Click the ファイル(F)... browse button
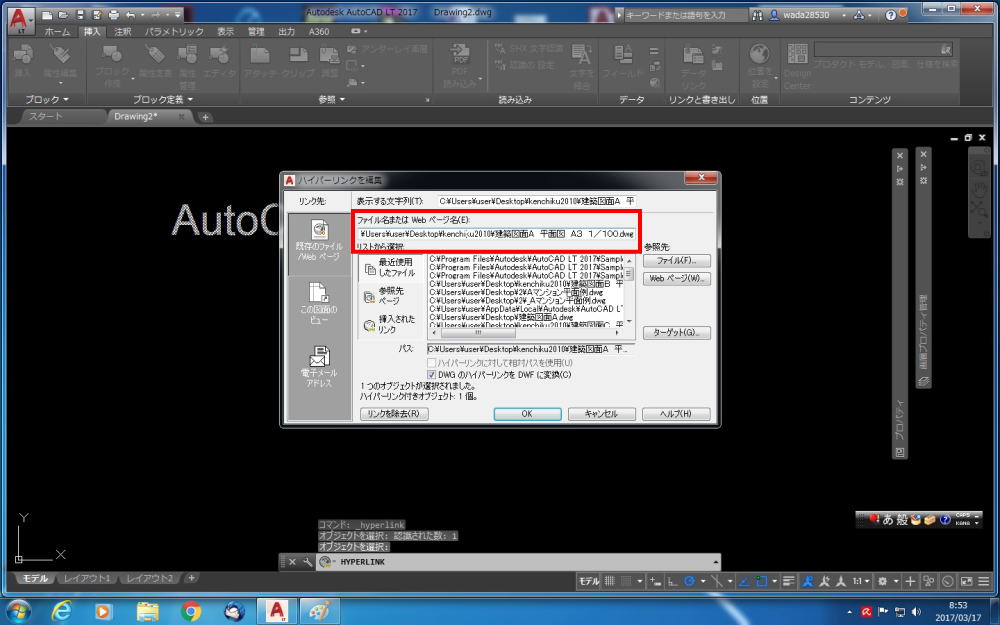The height and width of the screenshot is (625, 1000). 676,260
